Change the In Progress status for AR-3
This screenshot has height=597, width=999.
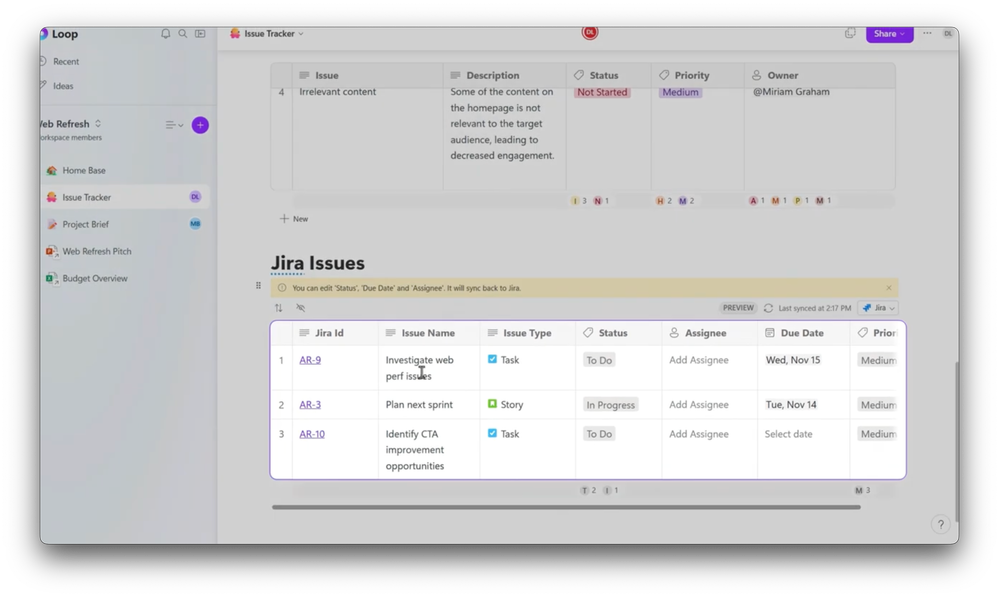tap(610, 405)
